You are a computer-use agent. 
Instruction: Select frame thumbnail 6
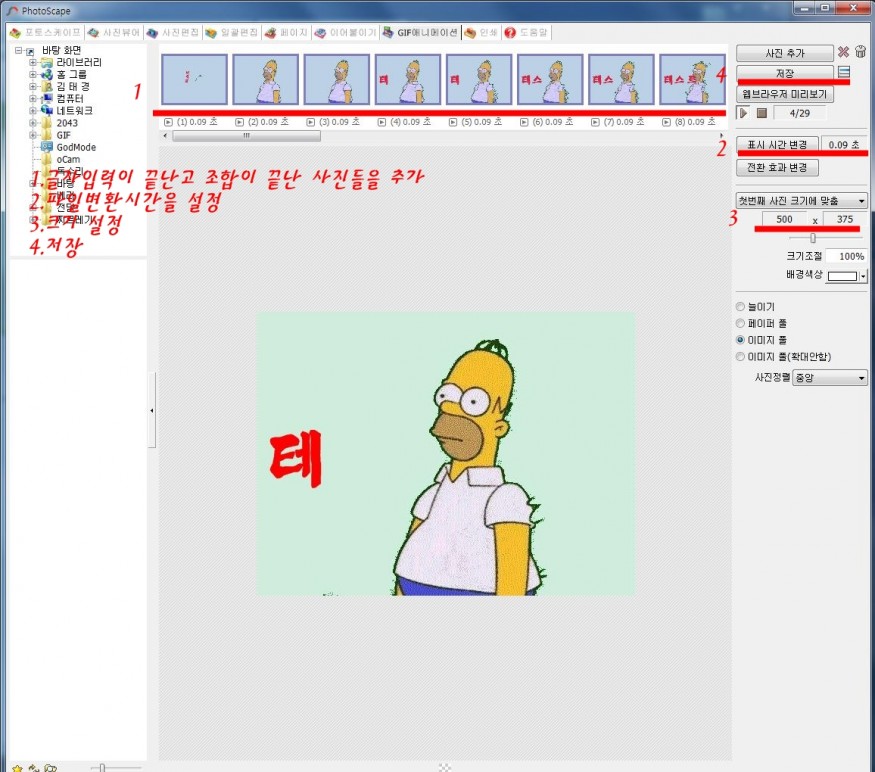pyautogui.click(x=550, y=79)
